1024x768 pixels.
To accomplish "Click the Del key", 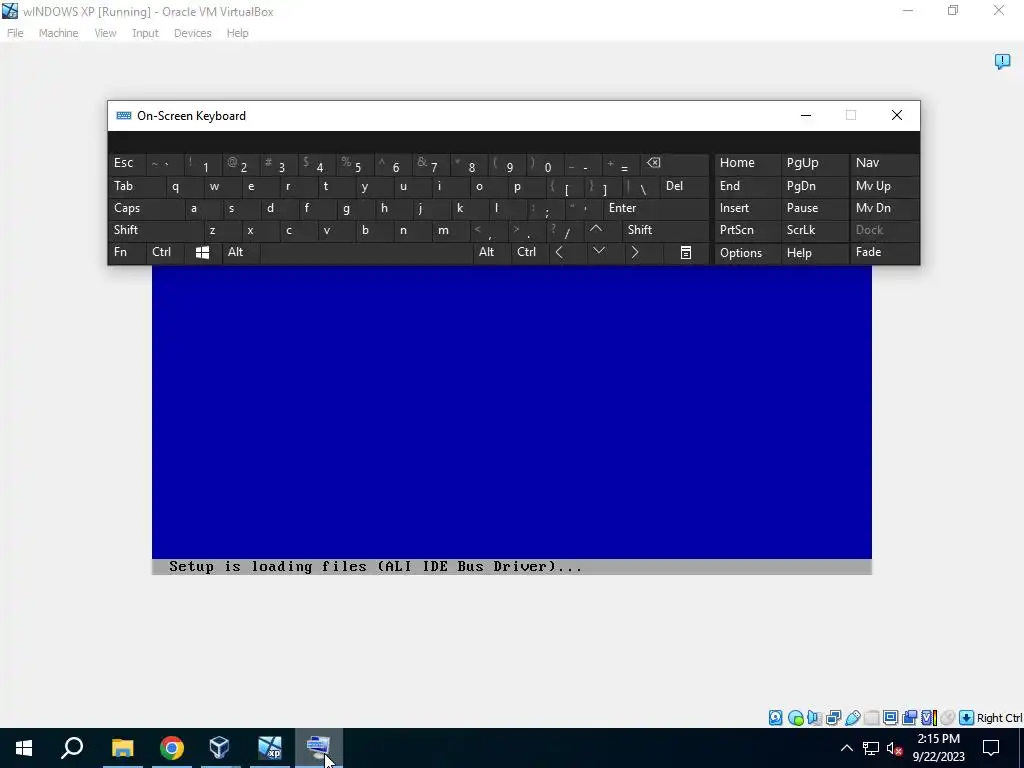I will click(685, 186).
